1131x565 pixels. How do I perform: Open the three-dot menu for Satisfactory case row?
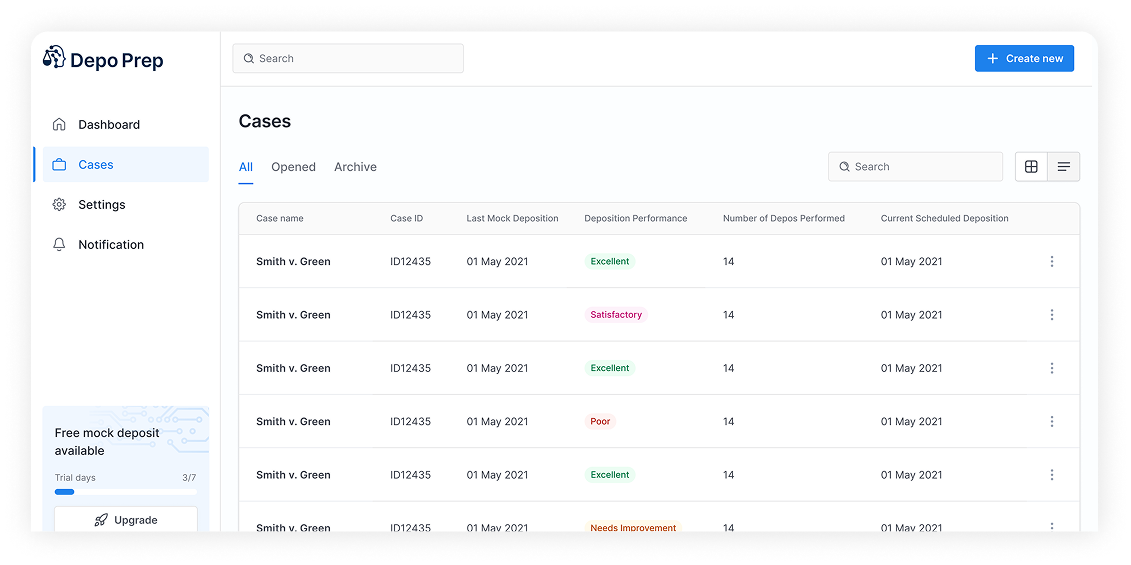click(x=1051, y=315)
